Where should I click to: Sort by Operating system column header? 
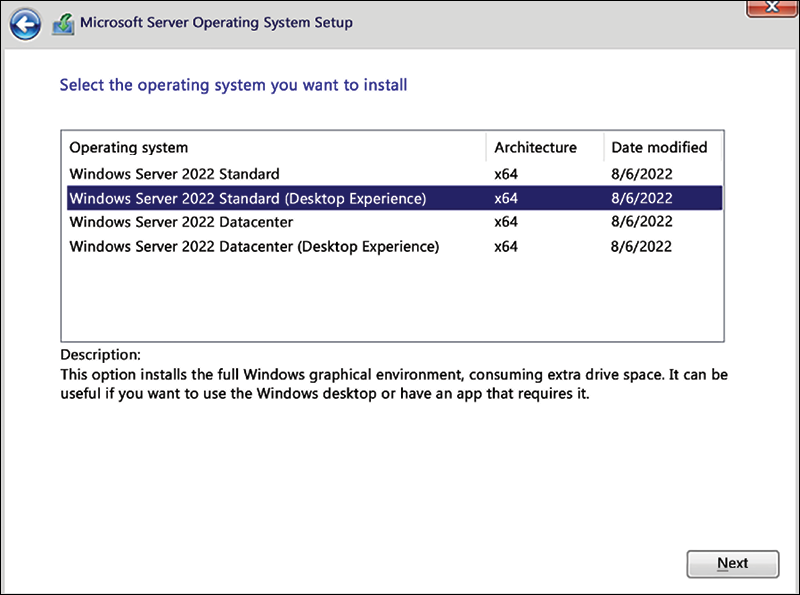tap(274, 147)
